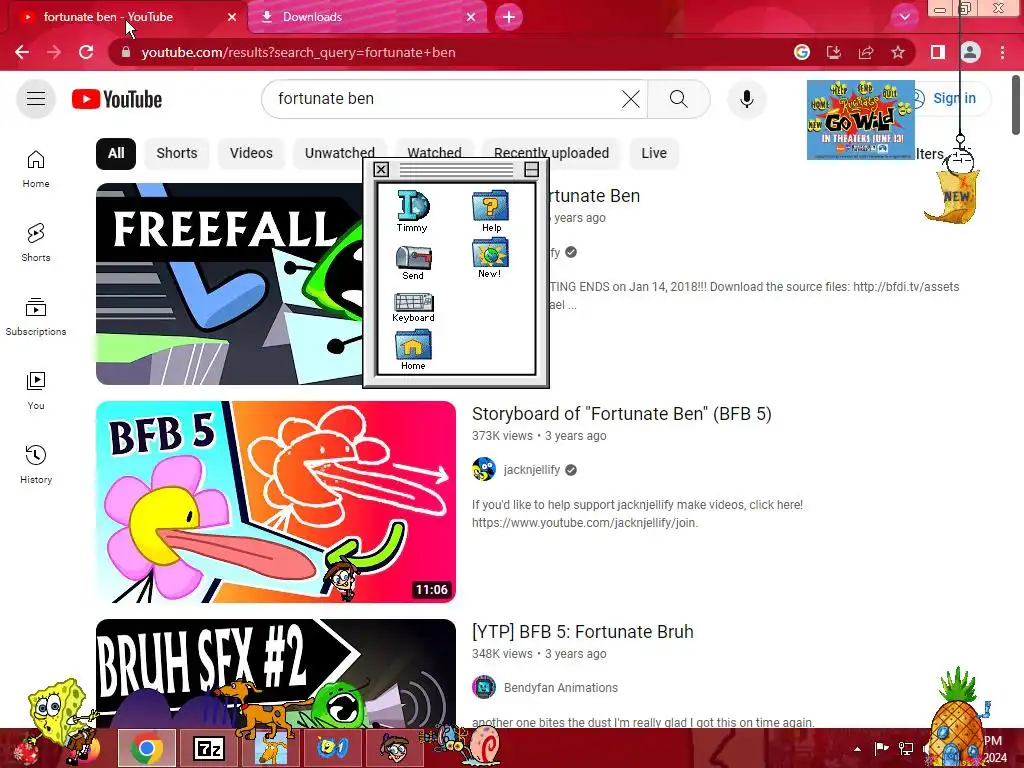Viewport: 1024px width, 768px height.
Task: Click the Bendyfan Animations channel avatar
Action: click(x=484, y=687)
